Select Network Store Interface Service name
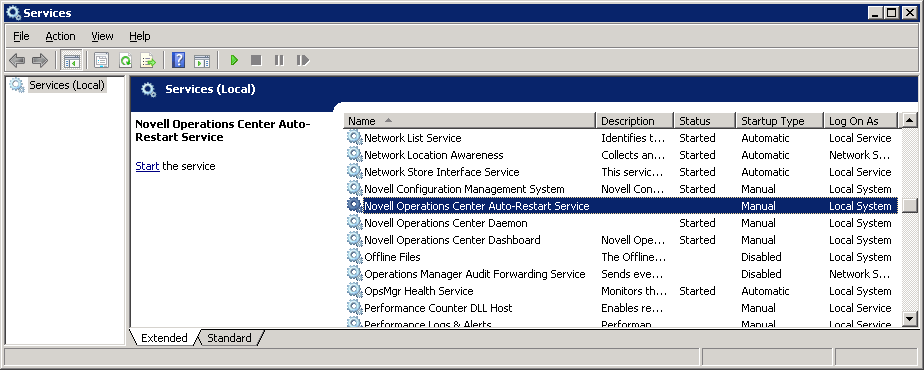Viewport: 924px width, 370px height. coord(441,172)
